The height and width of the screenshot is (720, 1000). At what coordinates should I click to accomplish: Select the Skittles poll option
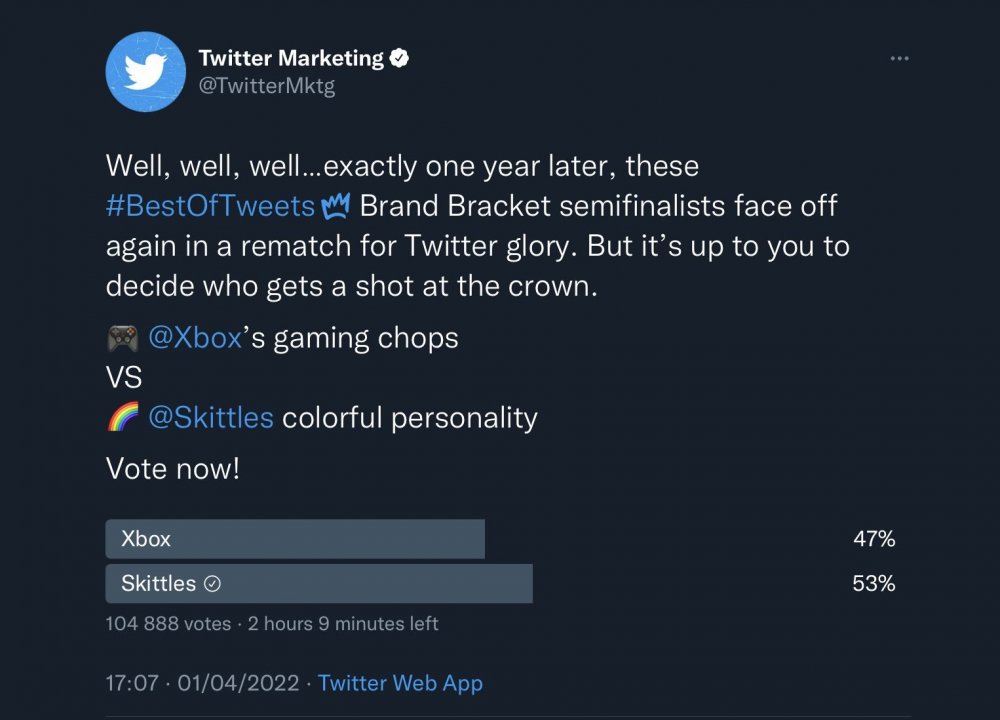[x=318, y=584]
